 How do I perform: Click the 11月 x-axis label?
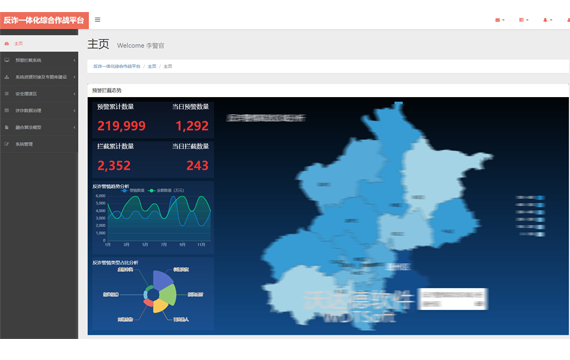(201, 245)
